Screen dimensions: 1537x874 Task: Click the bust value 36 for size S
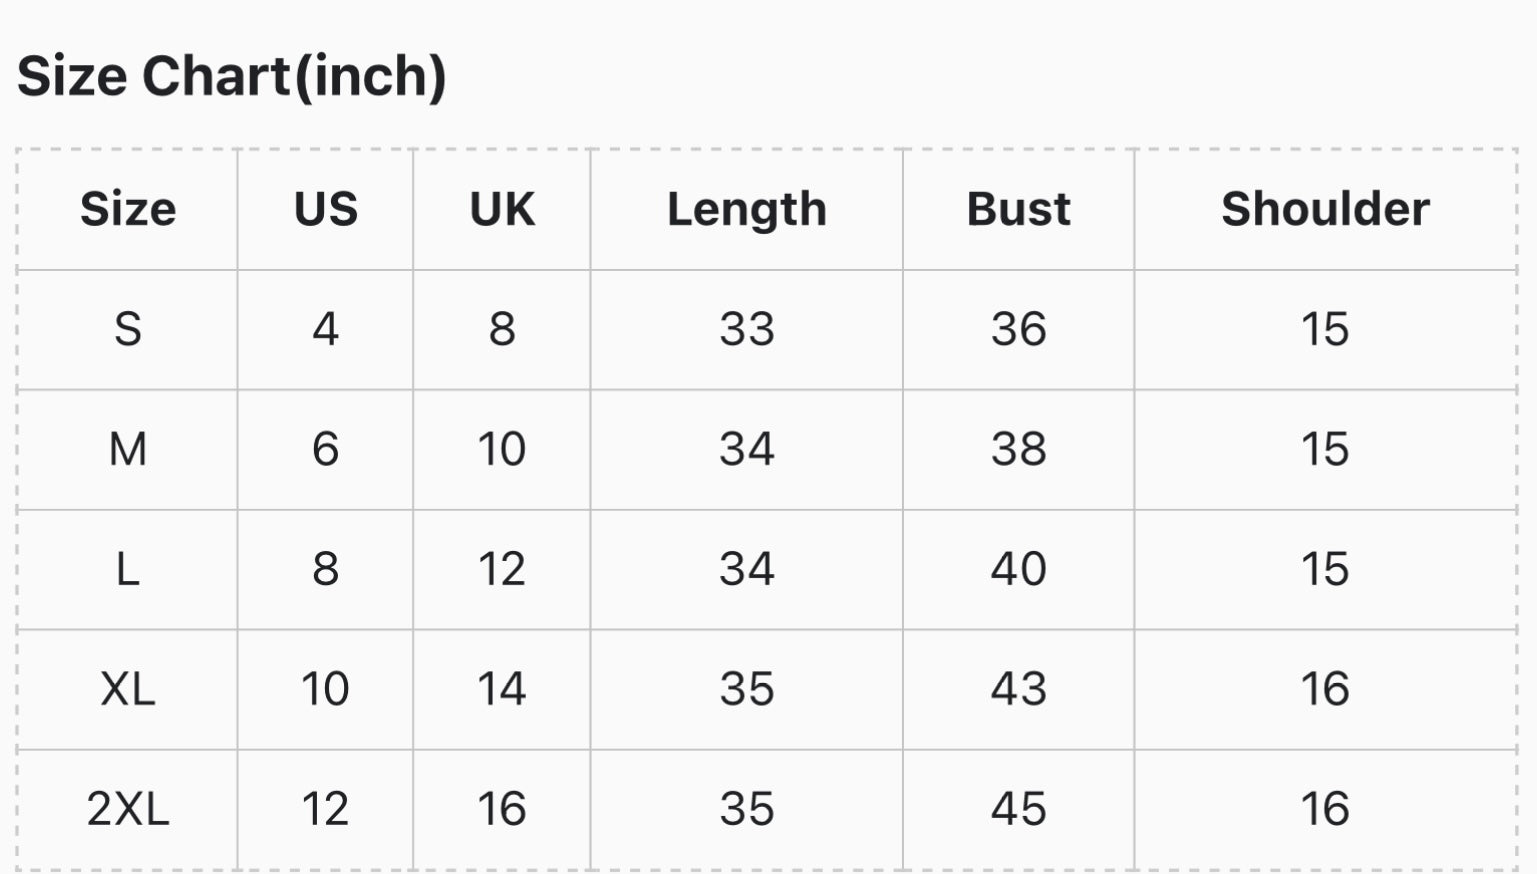coord(1018,329)
